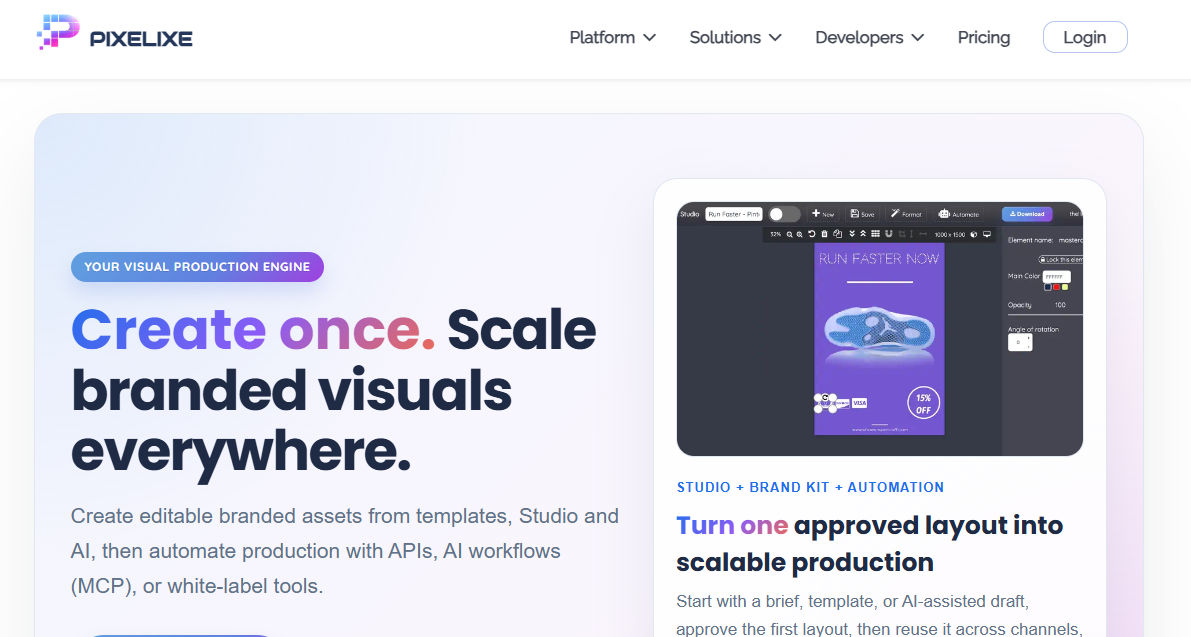Expand the Solutions menu
This screenshot has width=1191, height=637.
tap(735, 37)
